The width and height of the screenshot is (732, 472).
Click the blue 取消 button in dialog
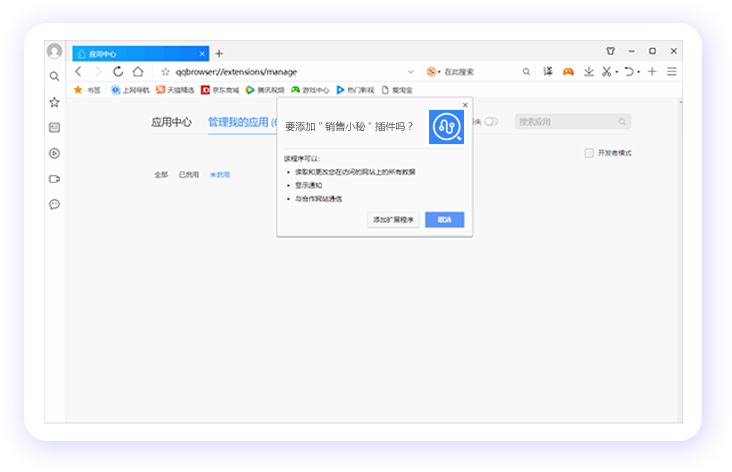pyautogui.click(x=444, y=219)
